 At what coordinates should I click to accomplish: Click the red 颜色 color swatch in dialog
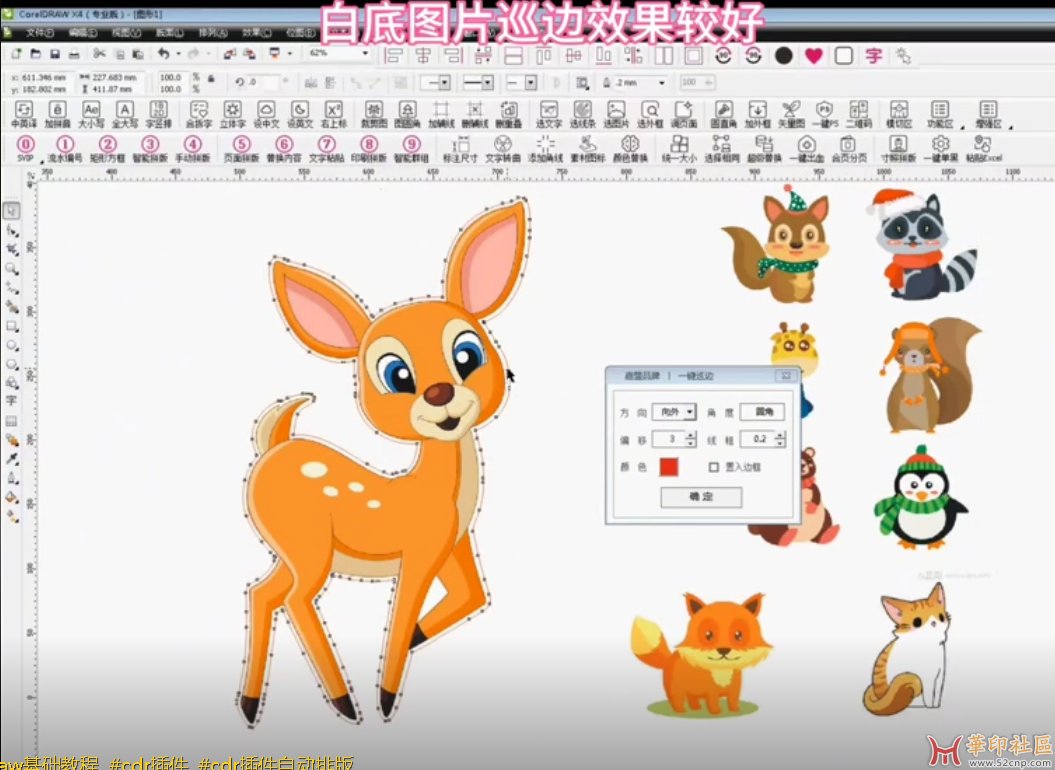tap(668, 466)
